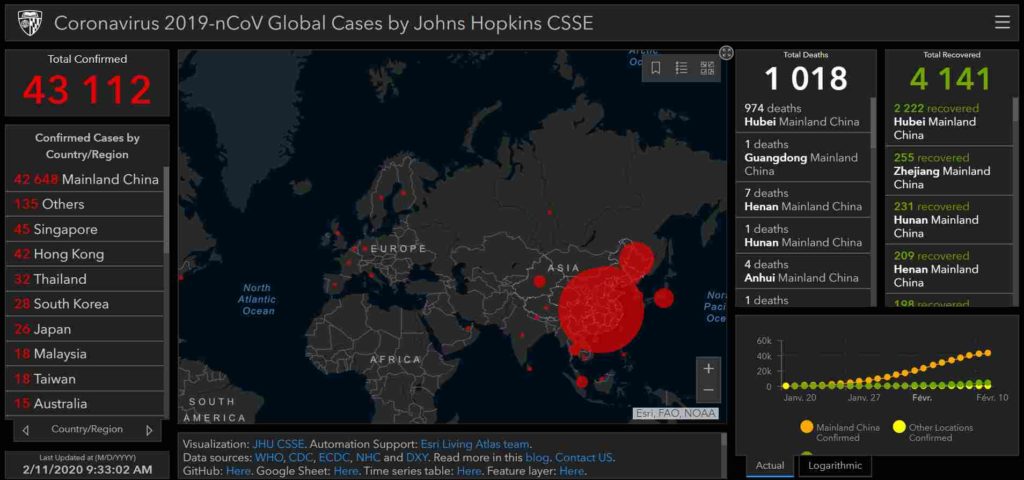
Task: Open the DXY data source link
Action: pos(417,457)
